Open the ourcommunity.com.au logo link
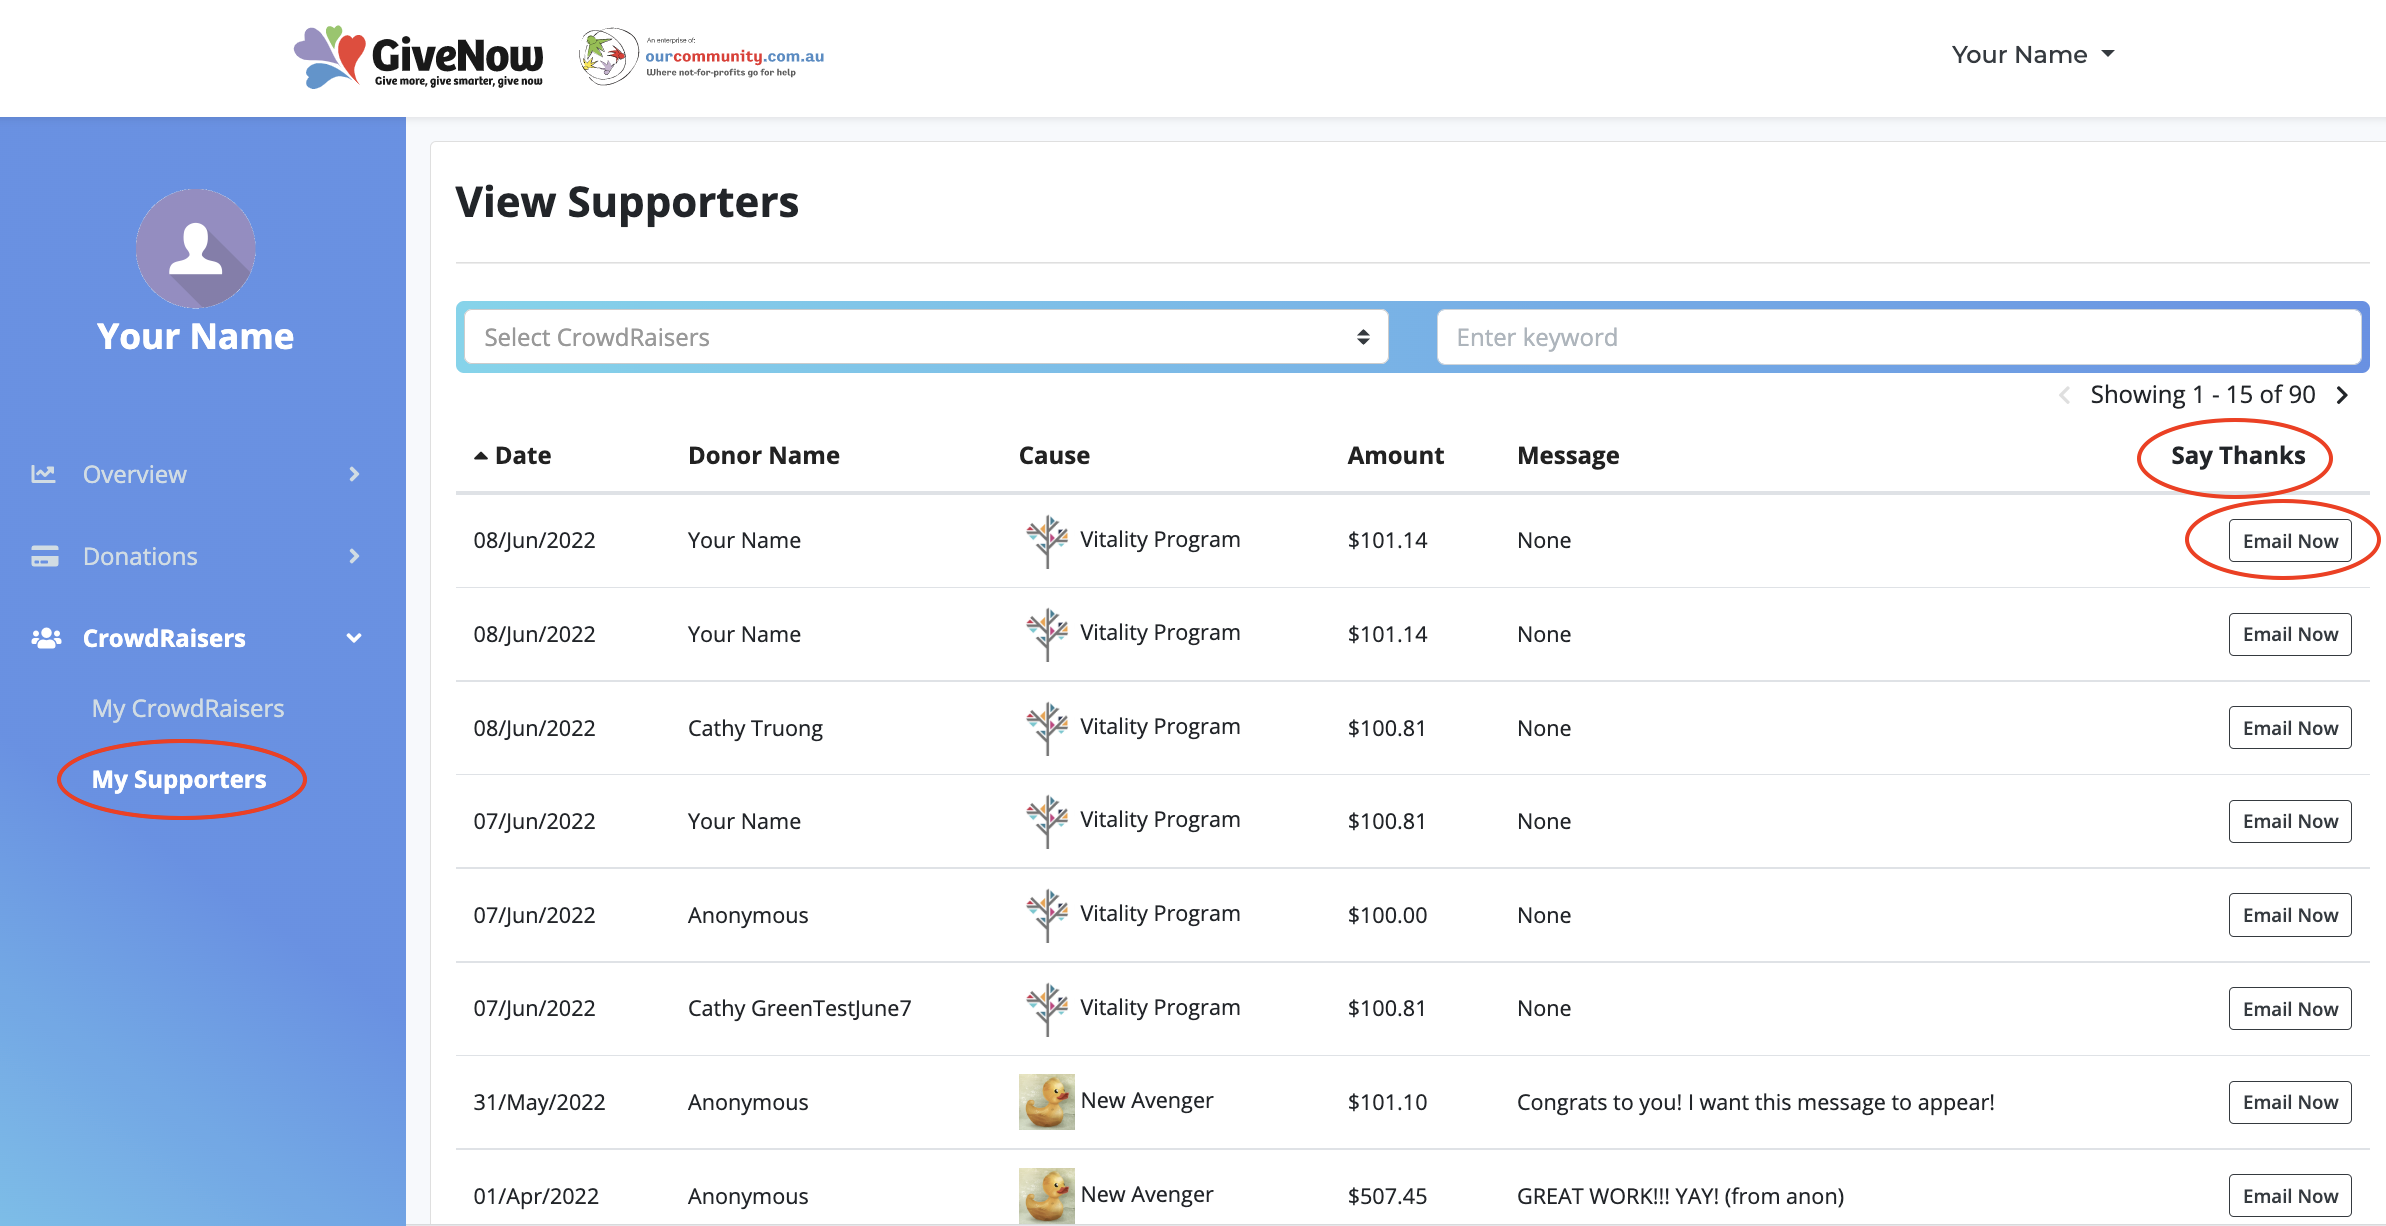The image size is (2386, 1226). pos(702,57)
